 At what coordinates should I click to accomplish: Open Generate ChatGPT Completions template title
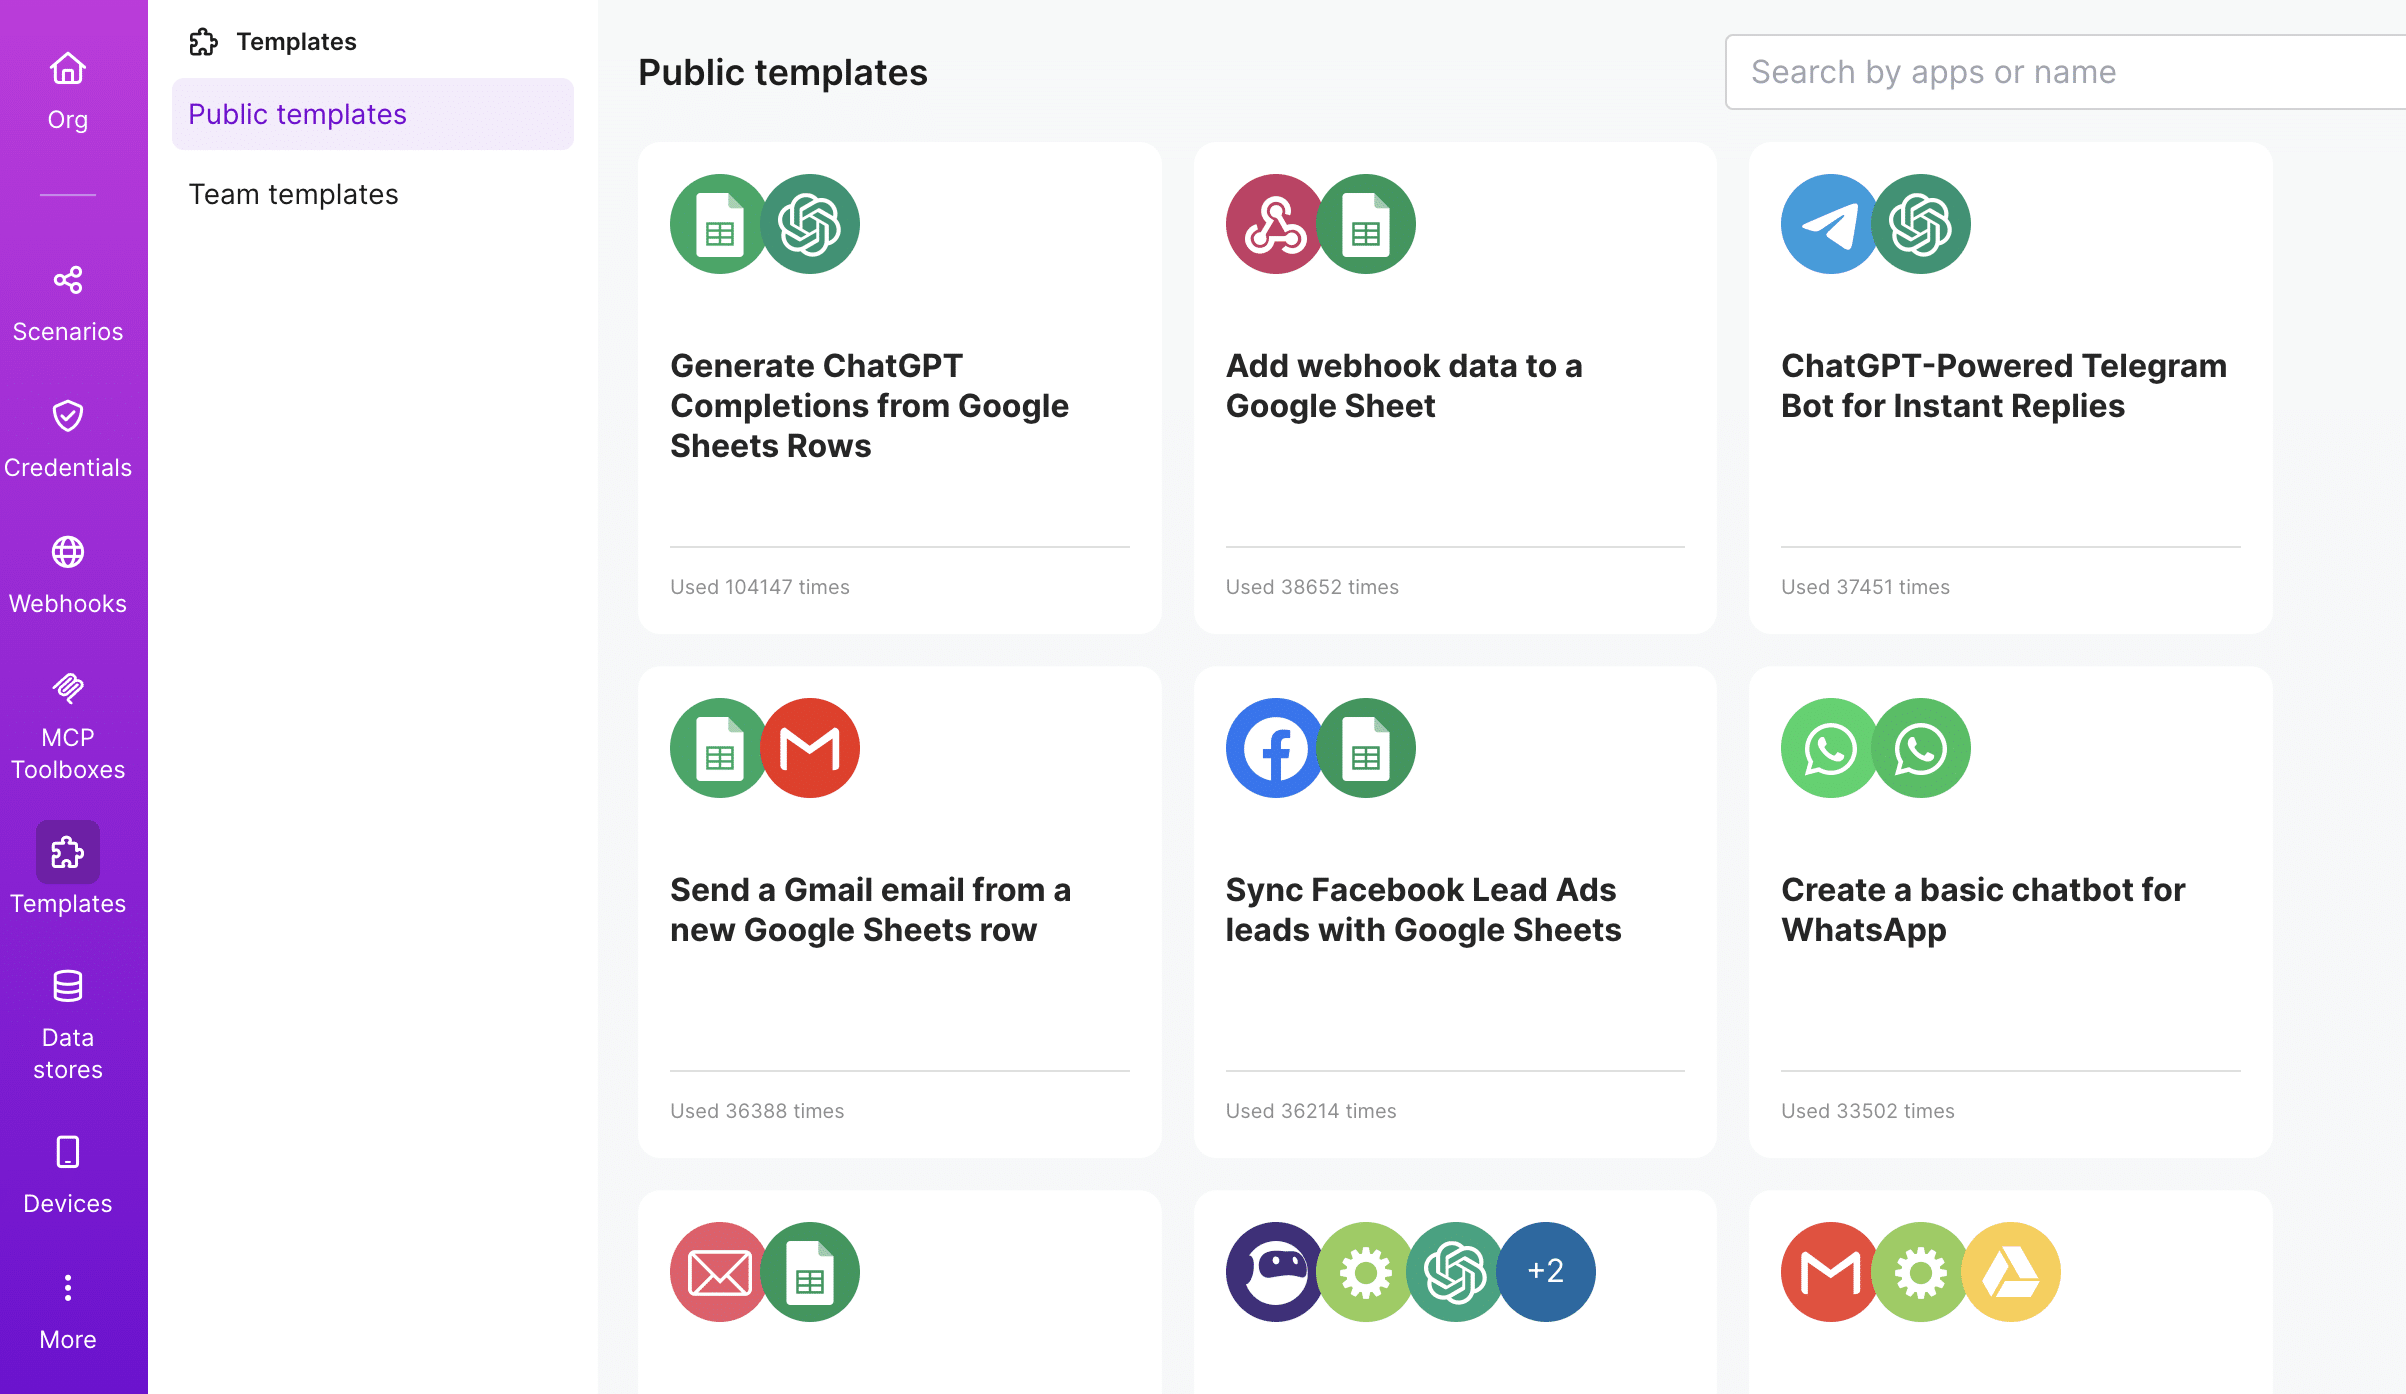[x=869, y=405]
